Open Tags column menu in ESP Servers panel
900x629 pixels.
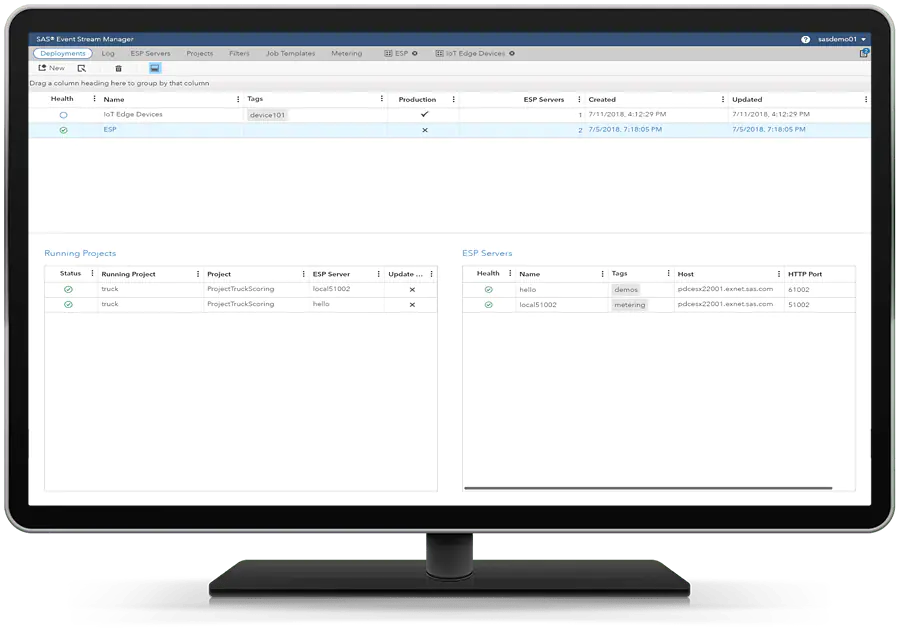click(668, 273)
